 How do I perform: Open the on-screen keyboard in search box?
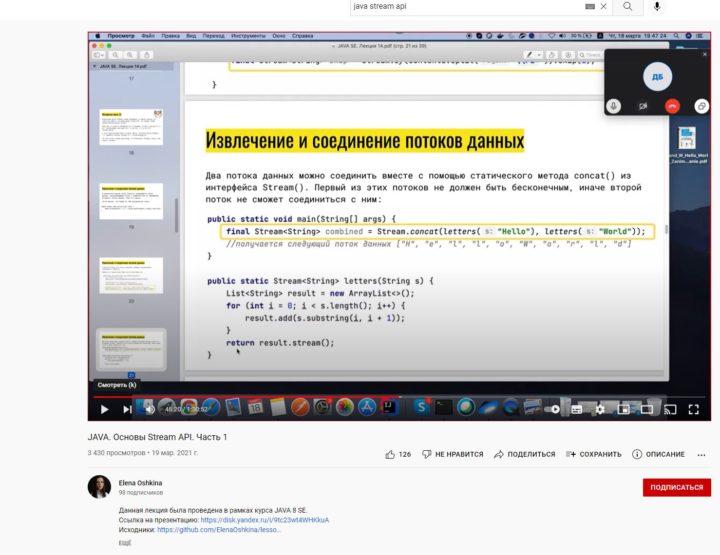click(x=590, y=6)
